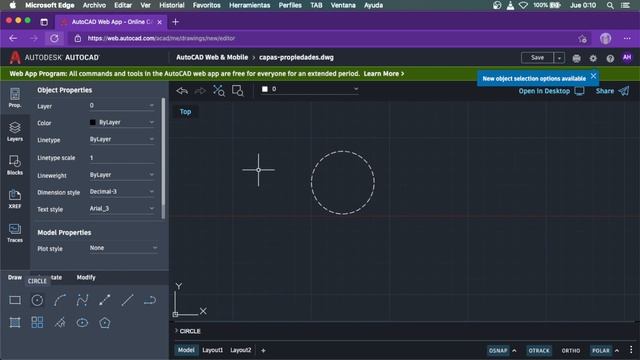Click Open in Desktop

pyautogui.click(x=551, y=91)
